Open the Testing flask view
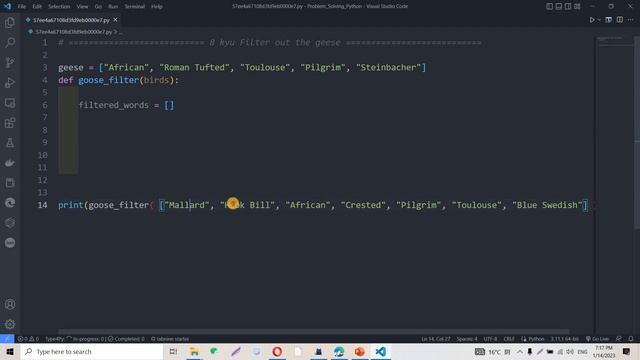640x360 pixels. coord(10,142)
